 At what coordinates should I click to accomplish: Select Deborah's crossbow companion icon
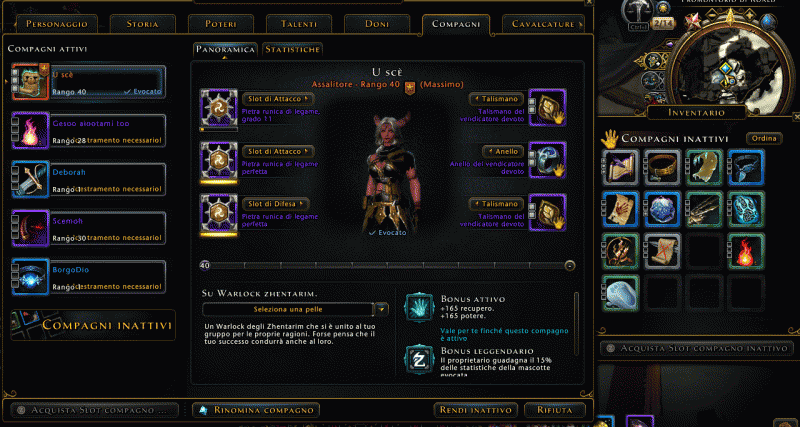pos(31,180)
